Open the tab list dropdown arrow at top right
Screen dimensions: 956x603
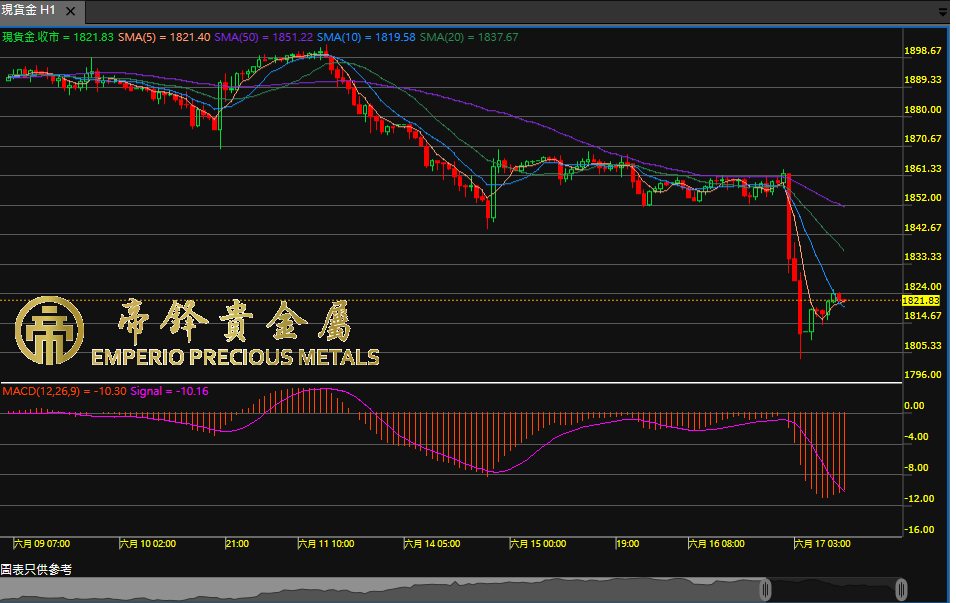coord(942,13)
